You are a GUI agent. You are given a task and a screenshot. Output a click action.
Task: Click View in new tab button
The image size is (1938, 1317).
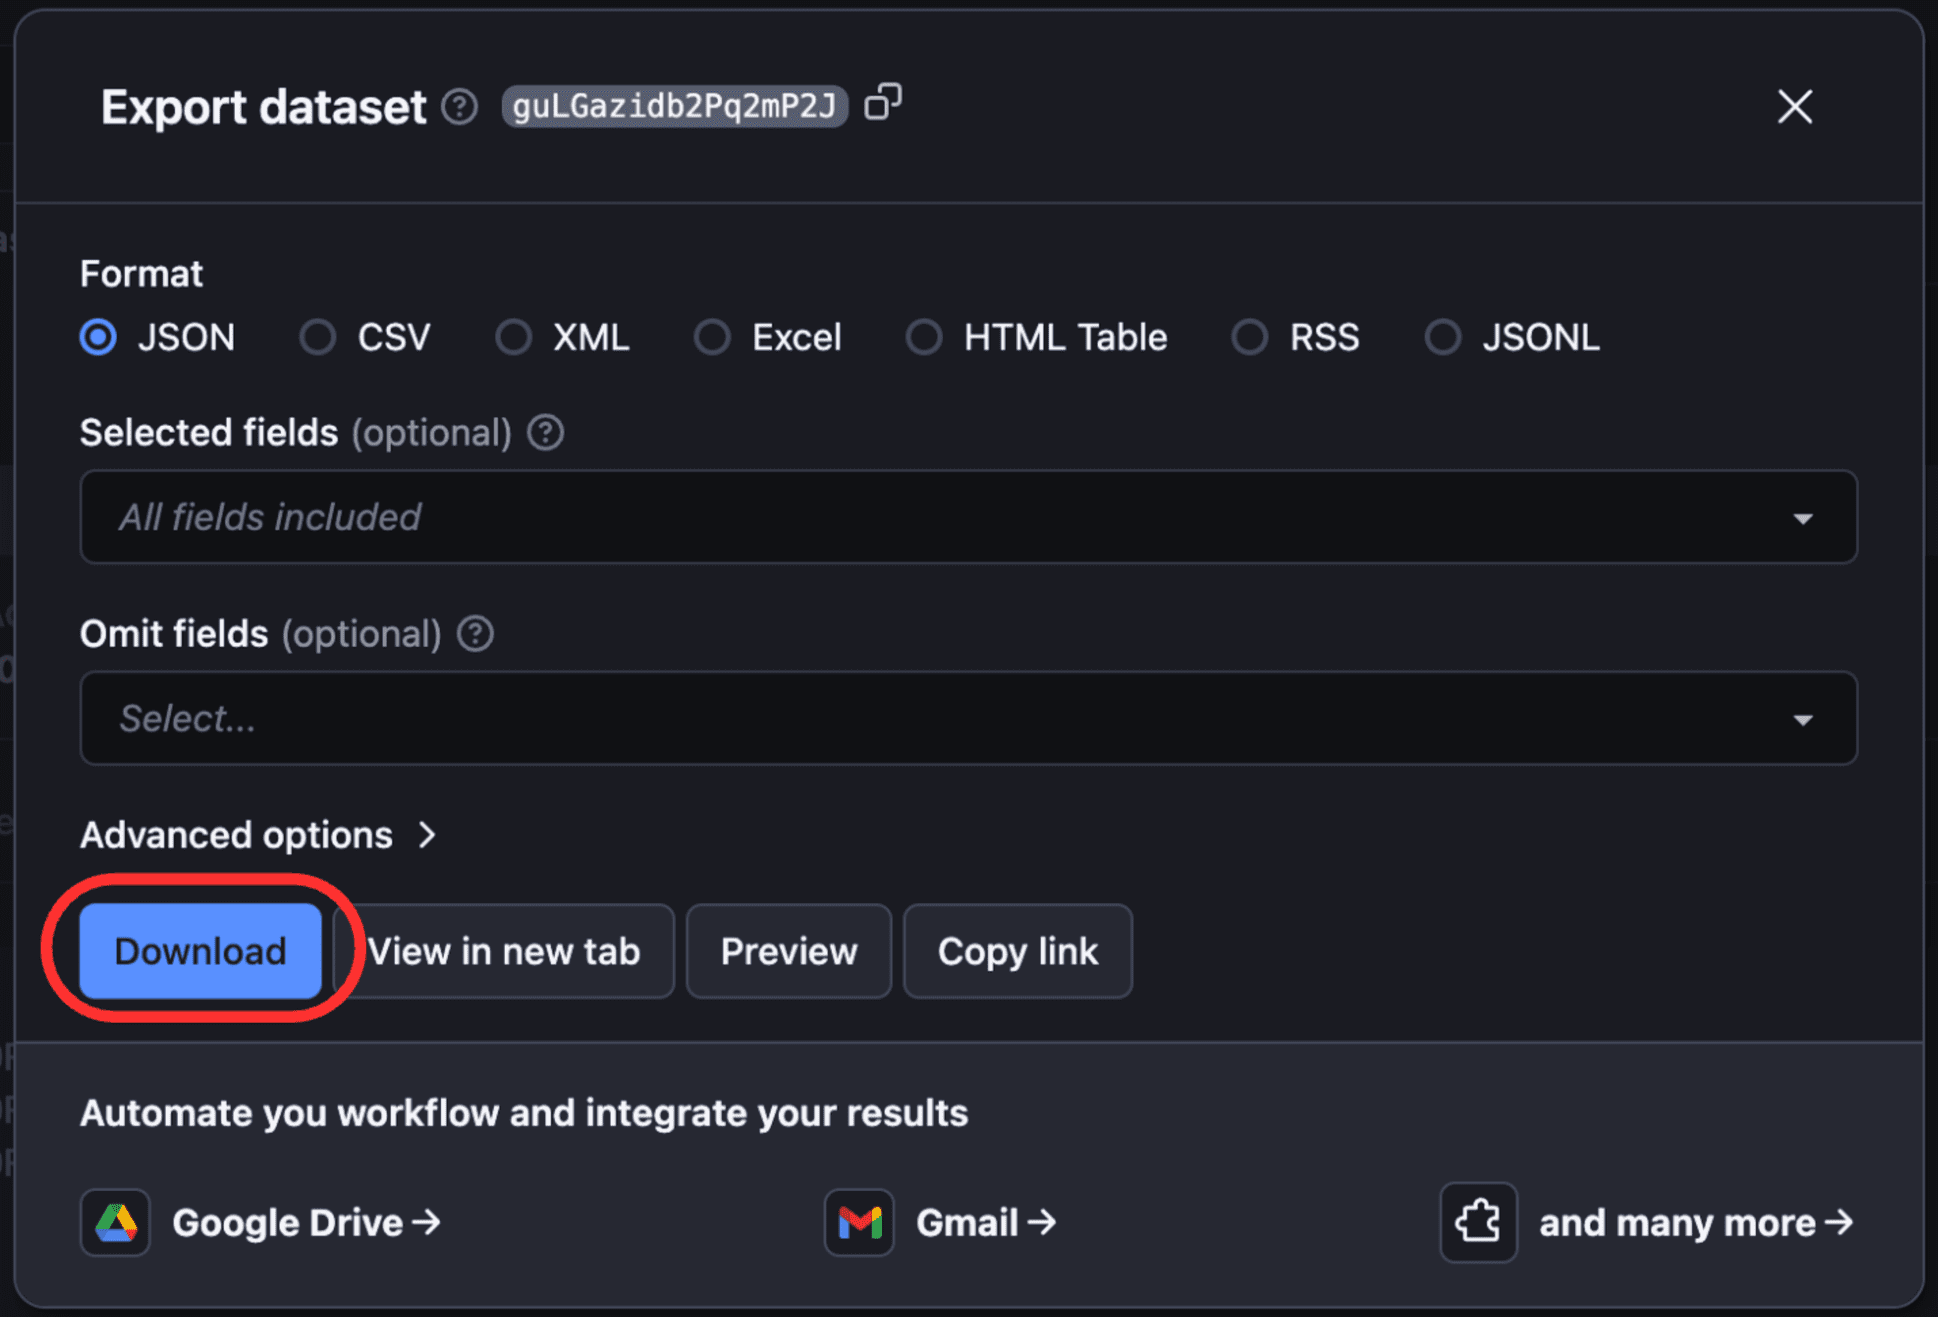[504, 951]
